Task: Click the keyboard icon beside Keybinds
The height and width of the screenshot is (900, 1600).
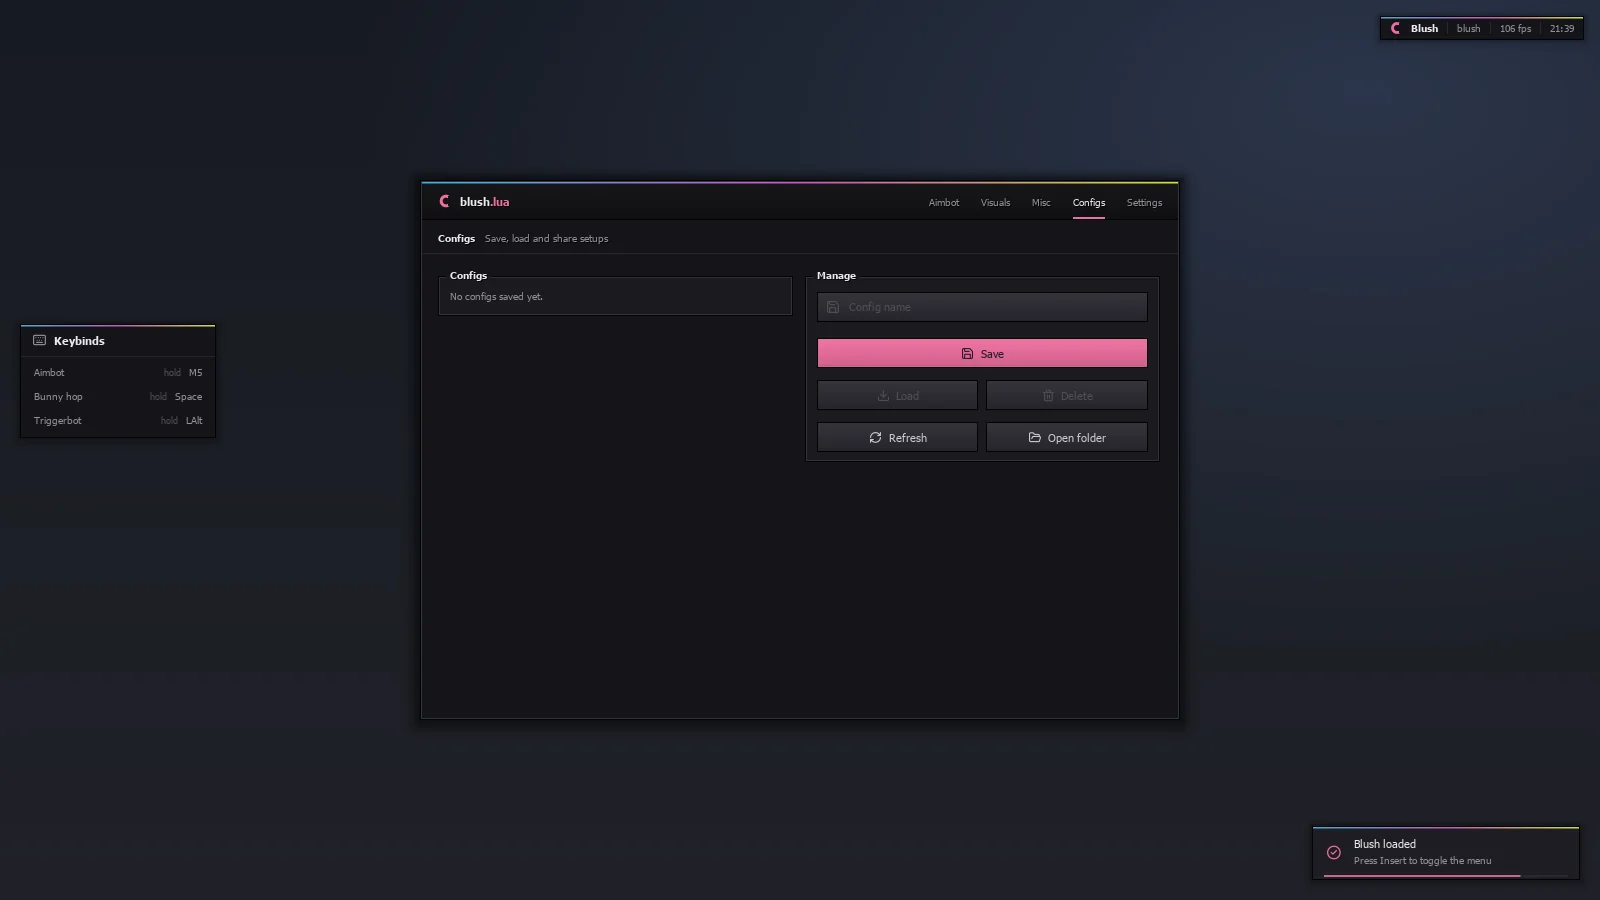Action: (40, 340)
